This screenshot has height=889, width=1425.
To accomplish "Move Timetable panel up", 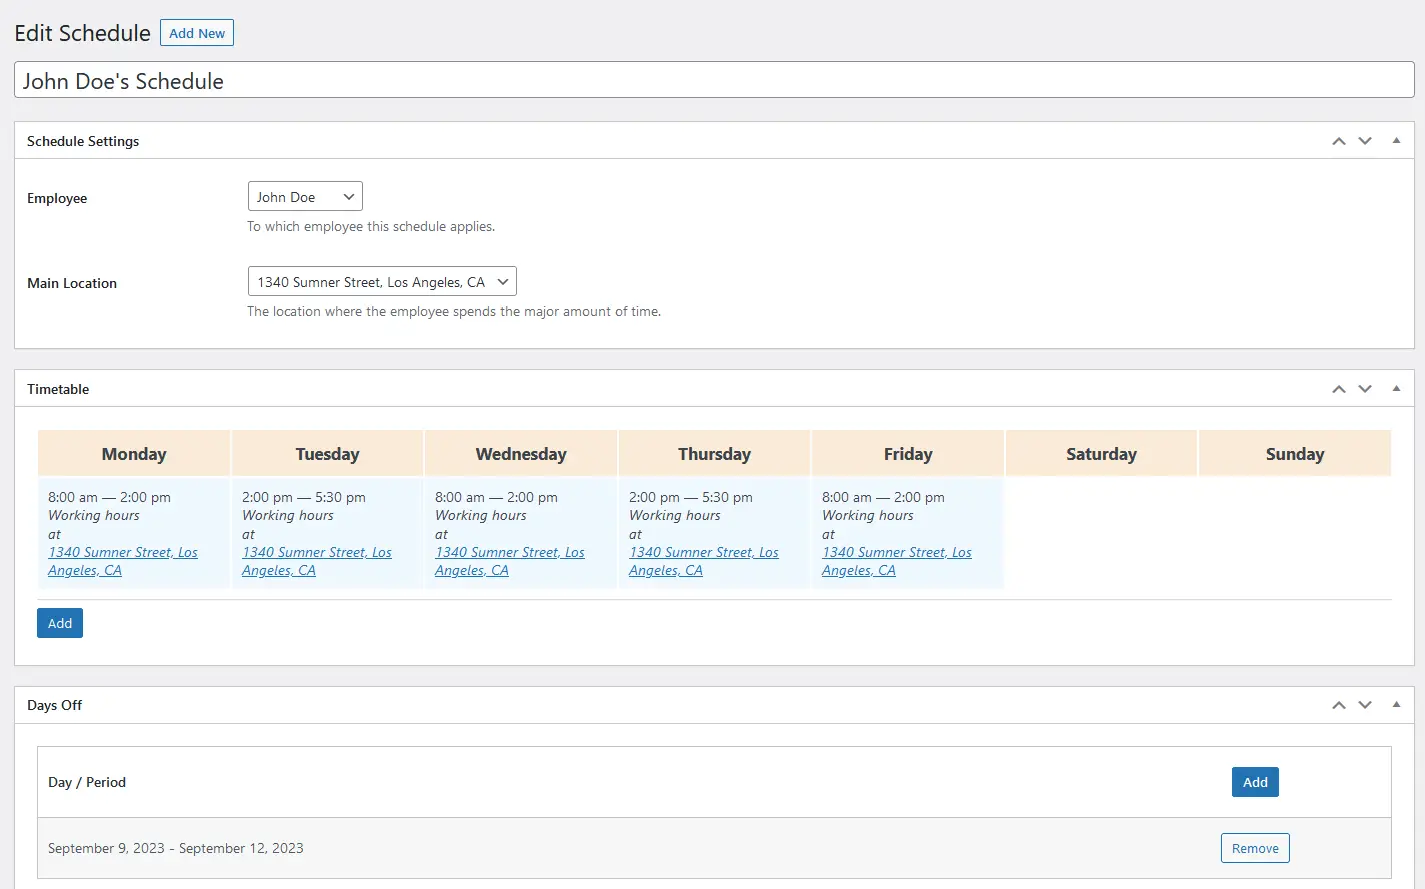I will pos(1339,389).
